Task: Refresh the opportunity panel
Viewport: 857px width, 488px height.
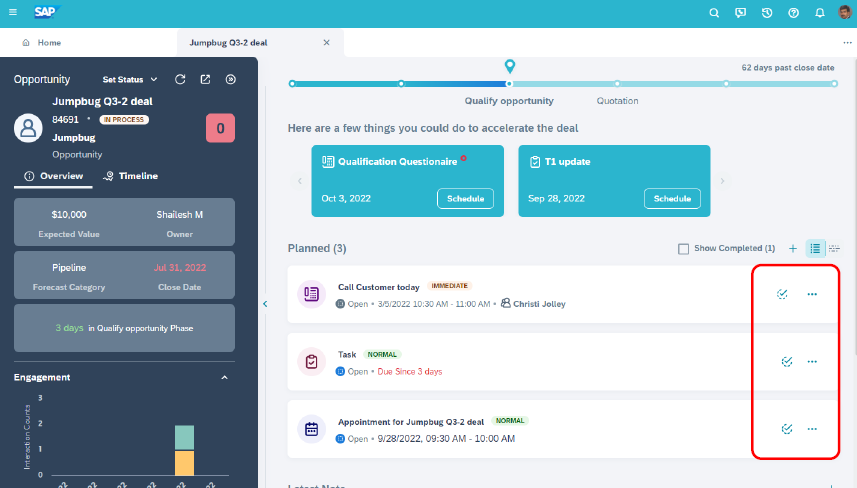Action: [x=180, y=79]
